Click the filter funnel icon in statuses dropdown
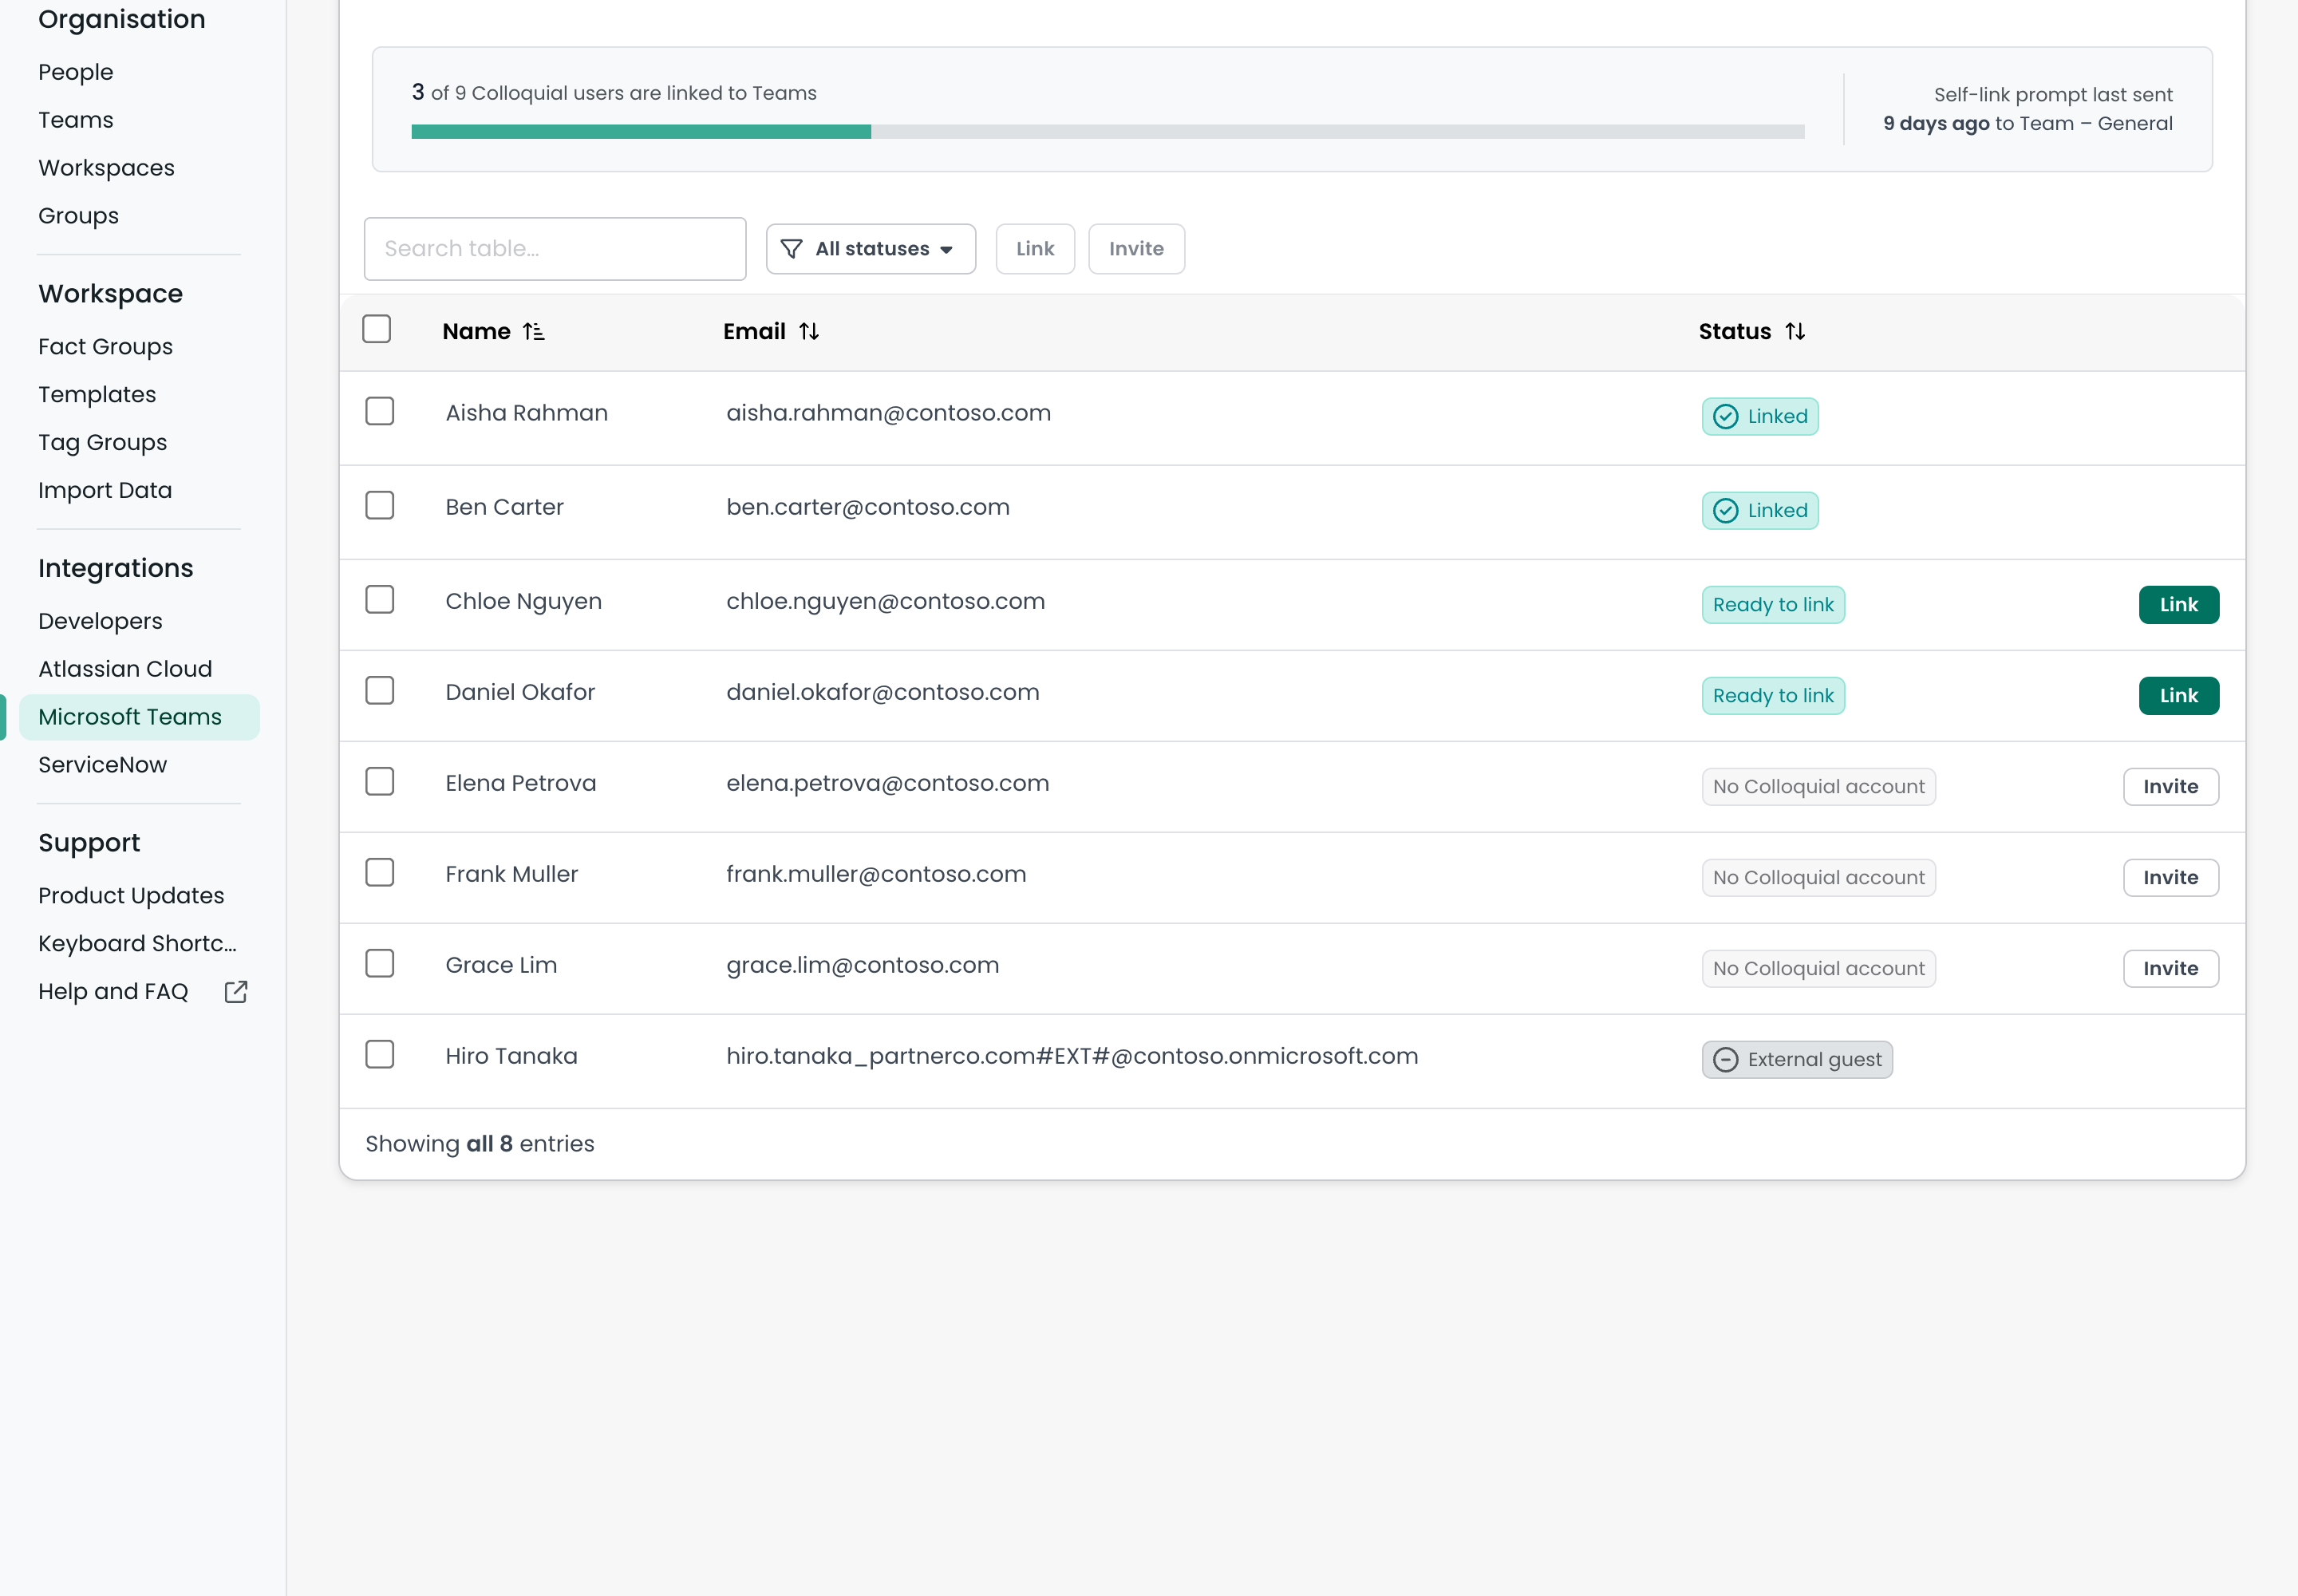 [x=791, y=249]
